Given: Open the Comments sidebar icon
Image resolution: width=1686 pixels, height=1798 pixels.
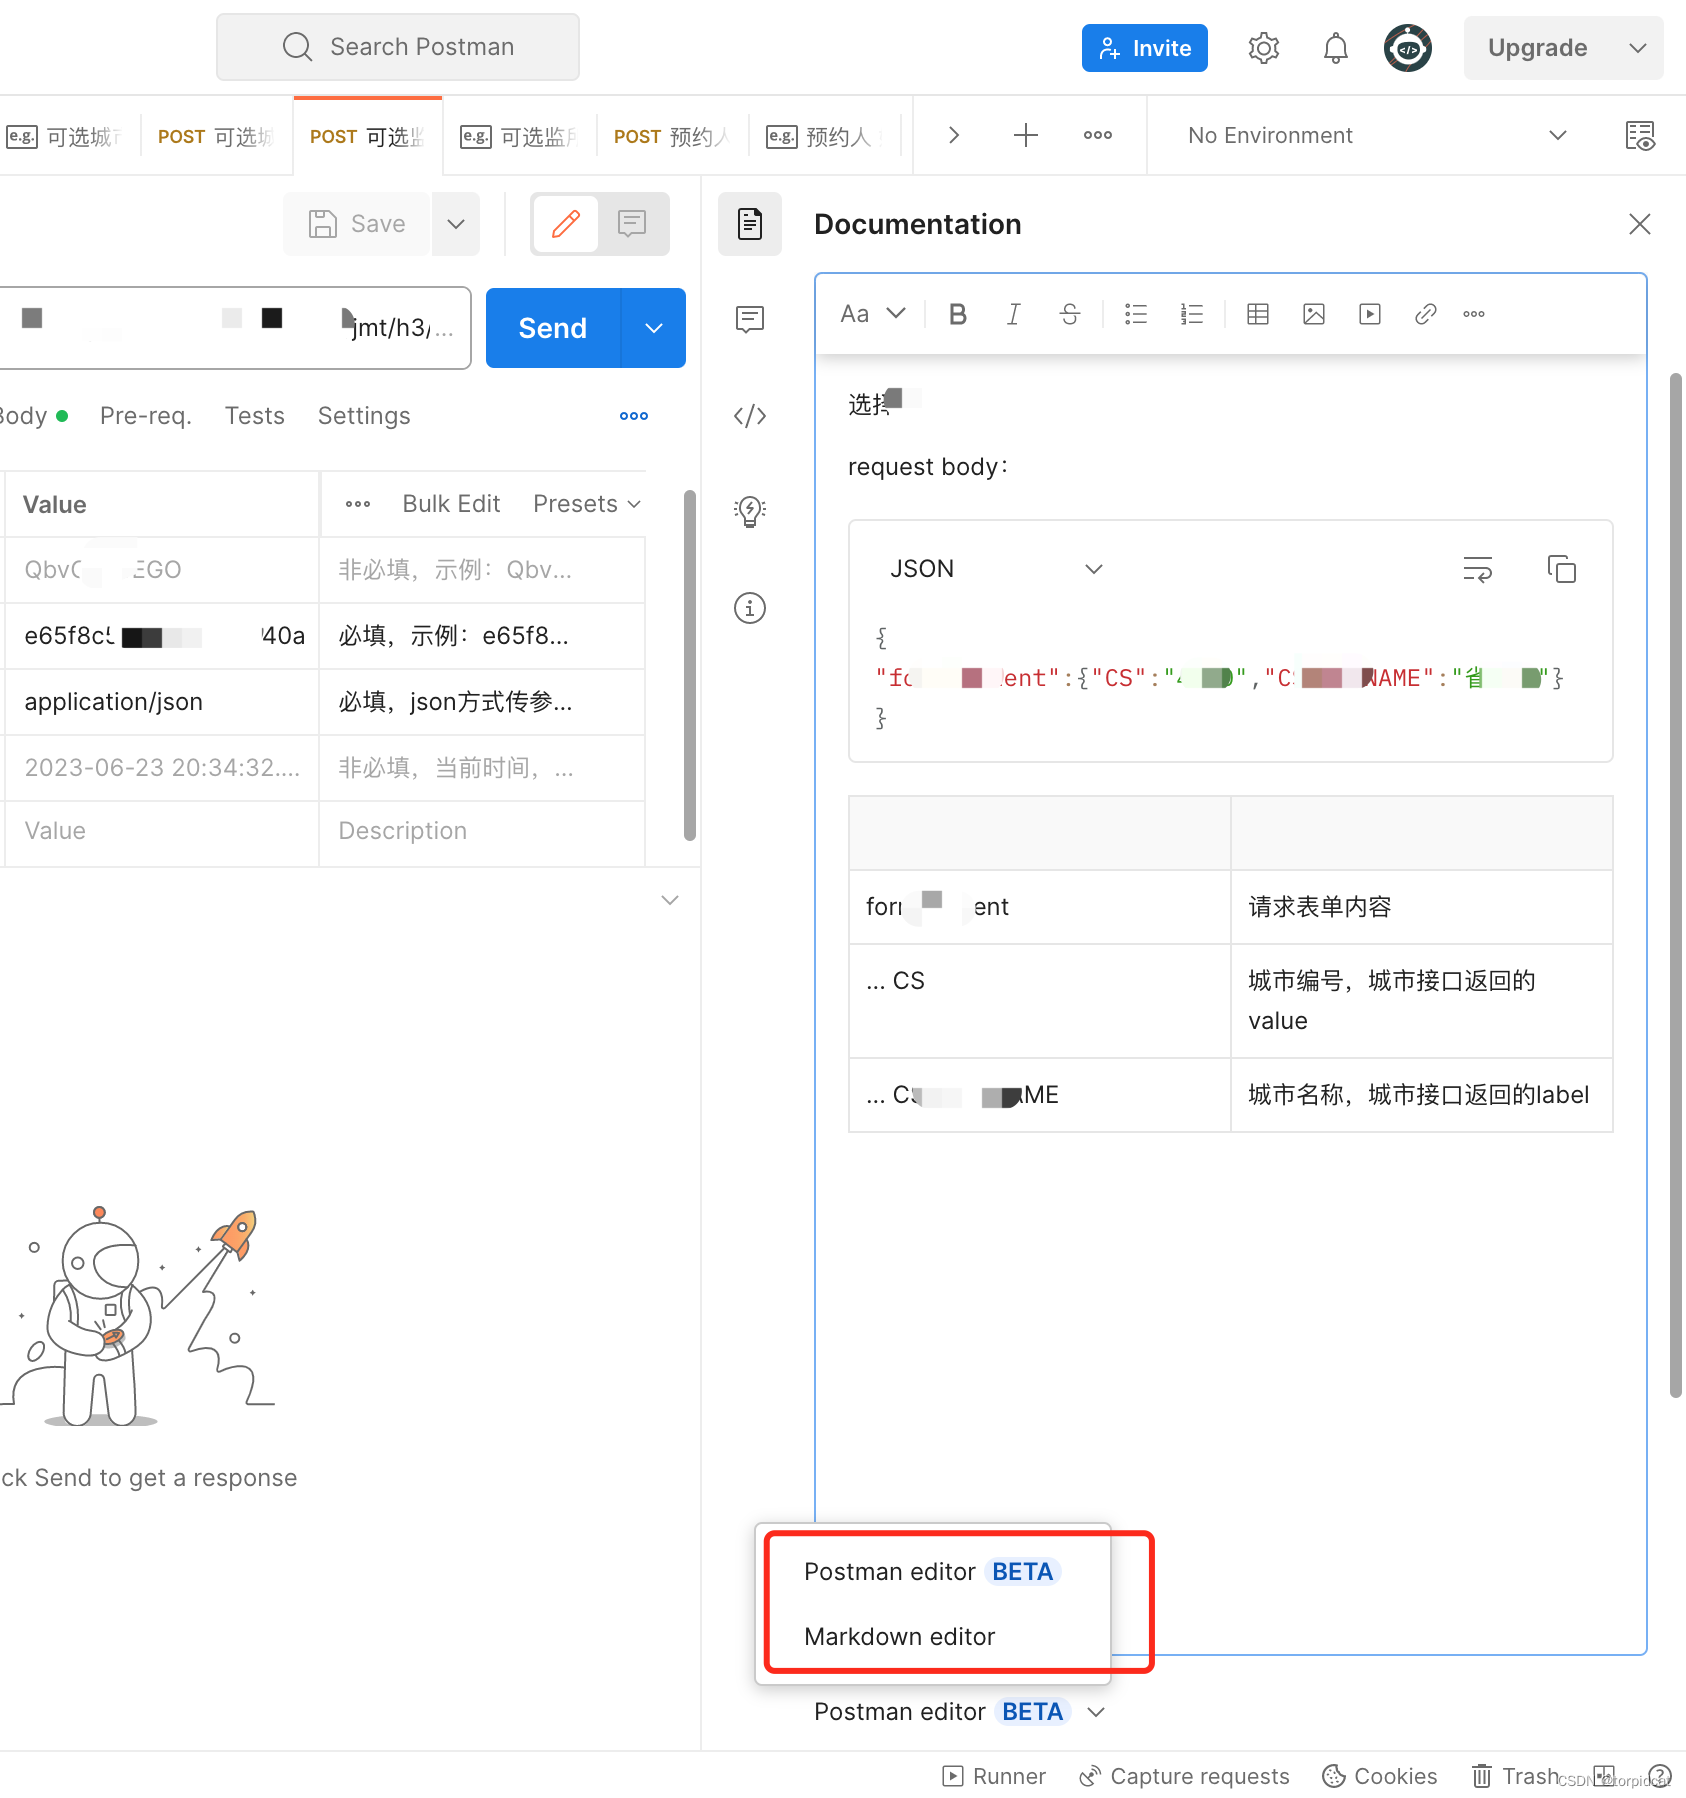Looking at the screenshot, I should [750, 320].
